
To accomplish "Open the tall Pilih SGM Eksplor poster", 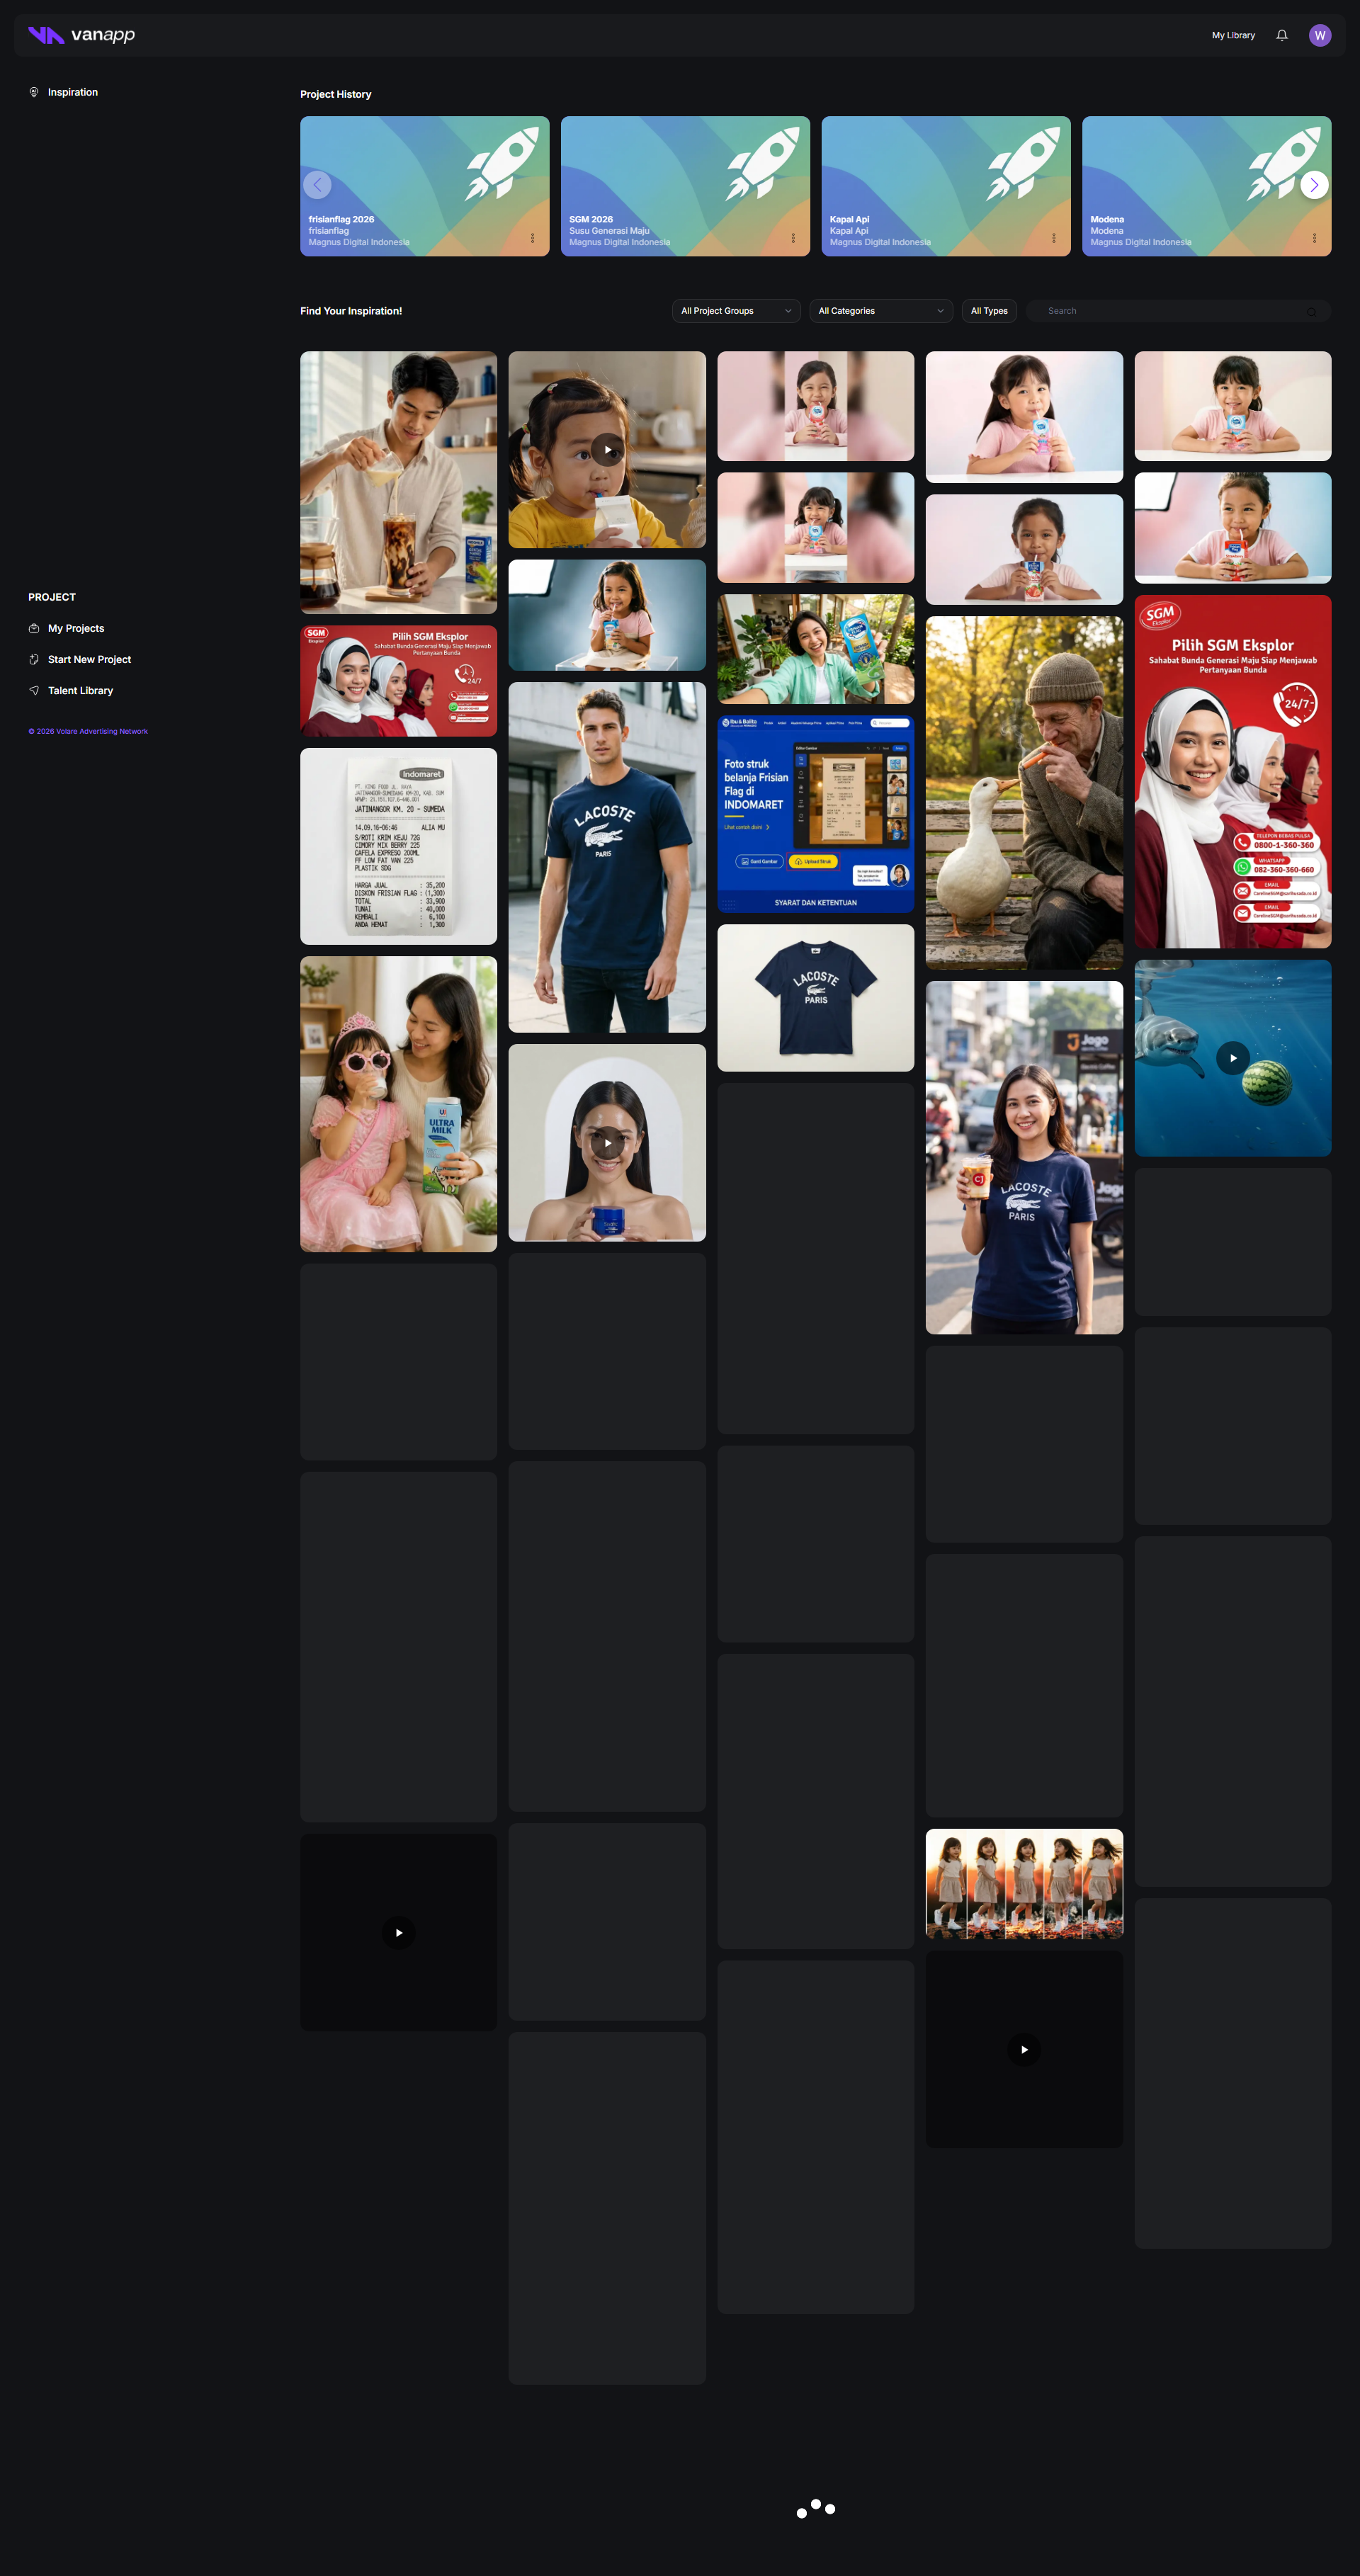I will (x=1232, y=772).
